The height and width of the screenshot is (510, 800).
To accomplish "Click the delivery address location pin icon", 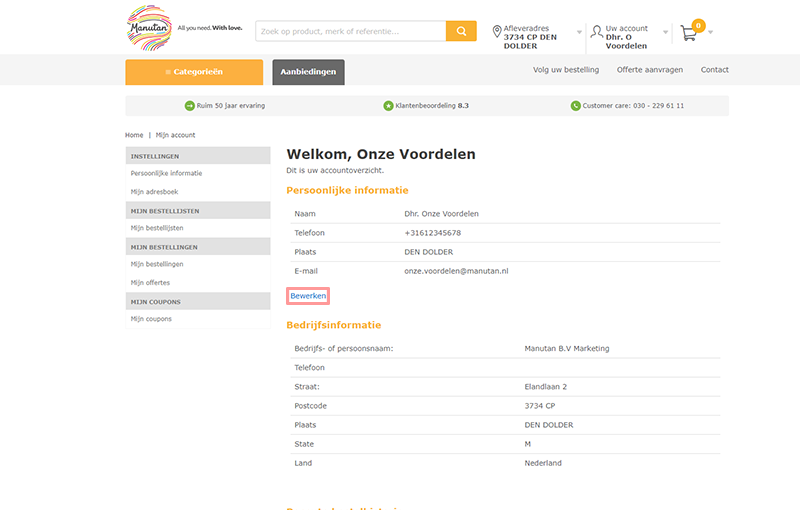I will pyautogui.click(x=497, y=33).
